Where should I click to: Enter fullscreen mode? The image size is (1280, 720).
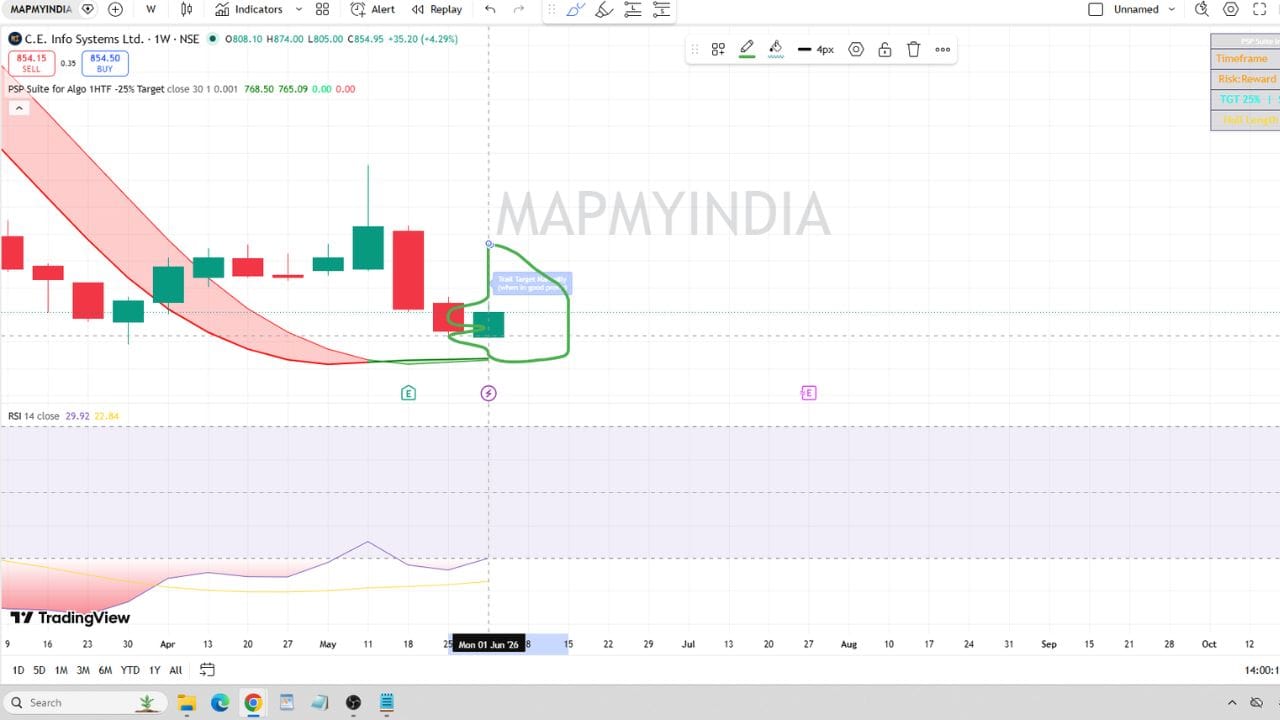click(1260, 9)
